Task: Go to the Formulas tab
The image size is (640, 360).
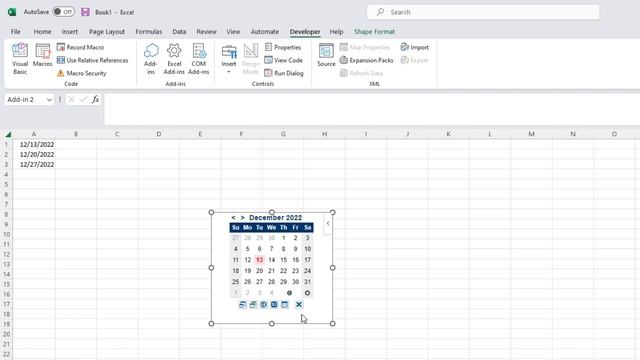Action: [x=149, y=31]
